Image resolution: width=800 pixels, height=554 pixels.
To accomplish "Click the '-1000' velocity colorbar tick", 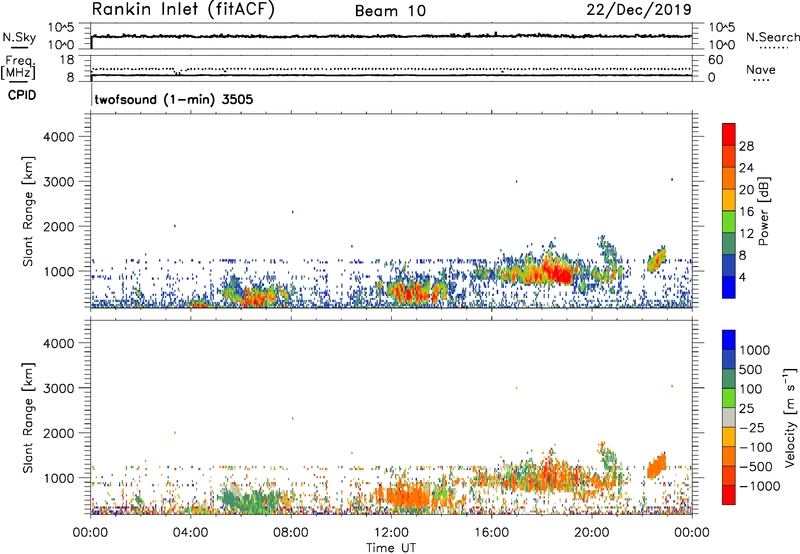I will pos(759,486).
